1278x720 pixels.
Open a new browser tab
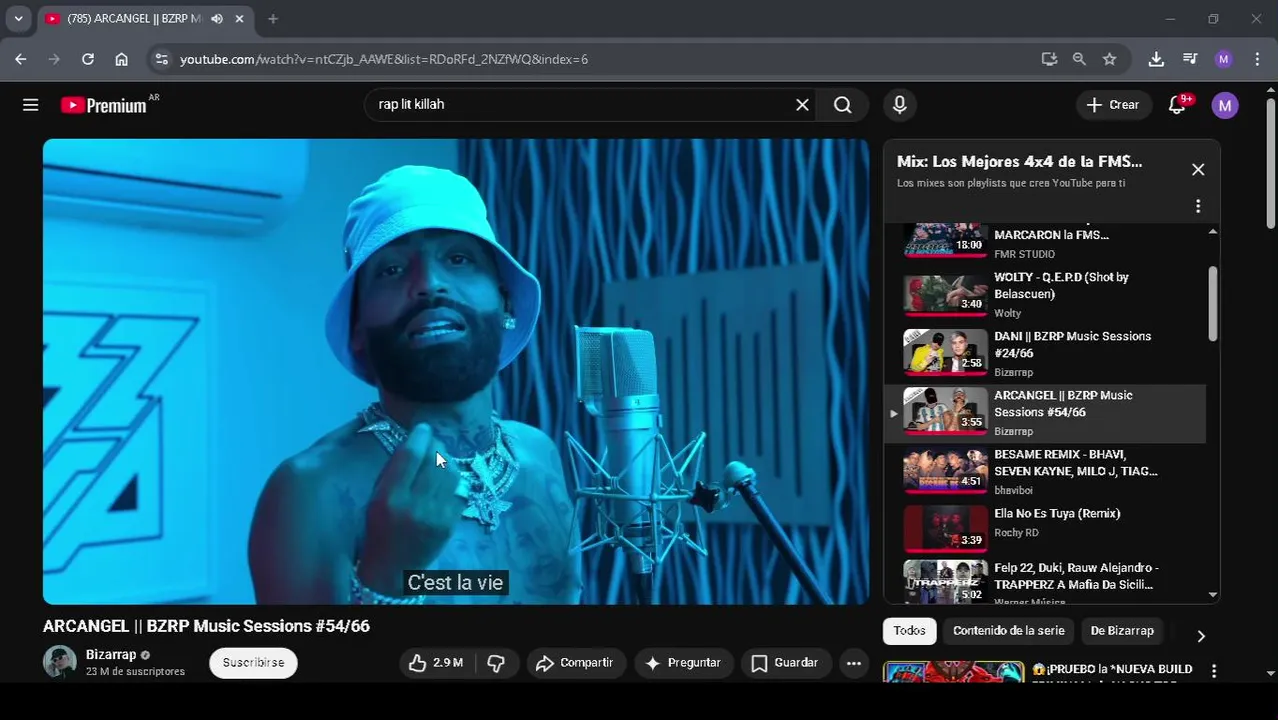(273, 18)
